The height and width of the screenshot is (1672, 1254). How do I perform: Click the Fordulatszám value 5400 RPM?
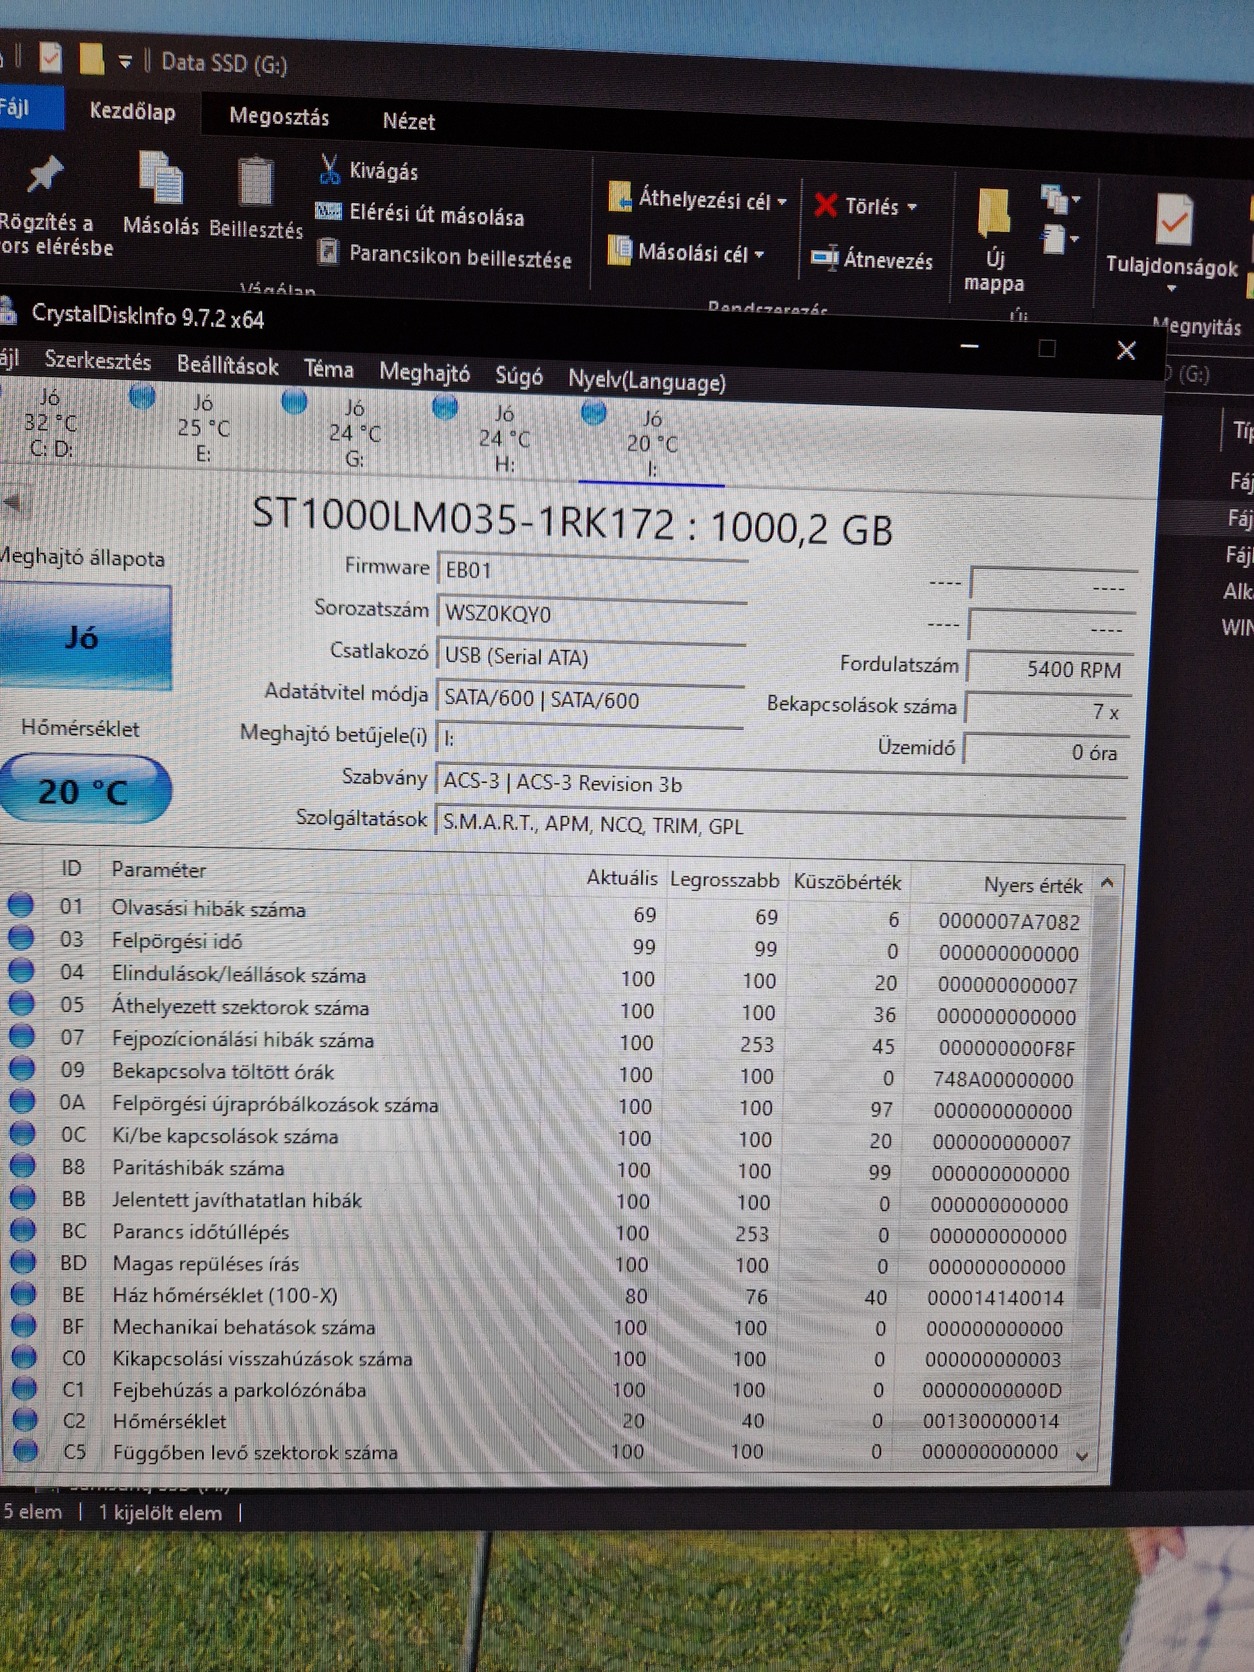point(1050,669)
